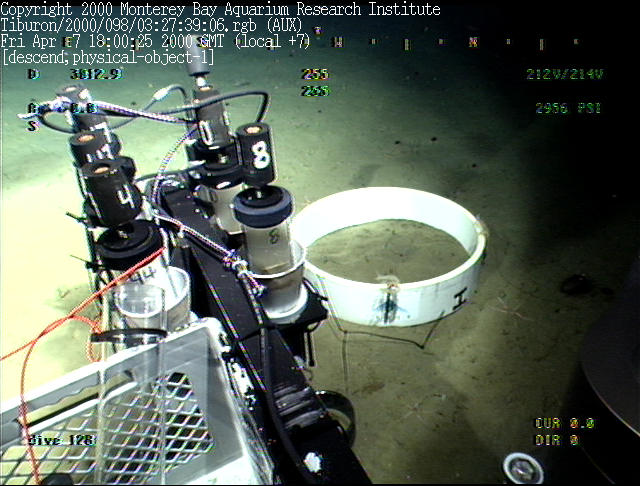Viewport: 640px width, 486px height.
Task: Click the 'CUR 0.0' current readout
Action: coord(565,423)
